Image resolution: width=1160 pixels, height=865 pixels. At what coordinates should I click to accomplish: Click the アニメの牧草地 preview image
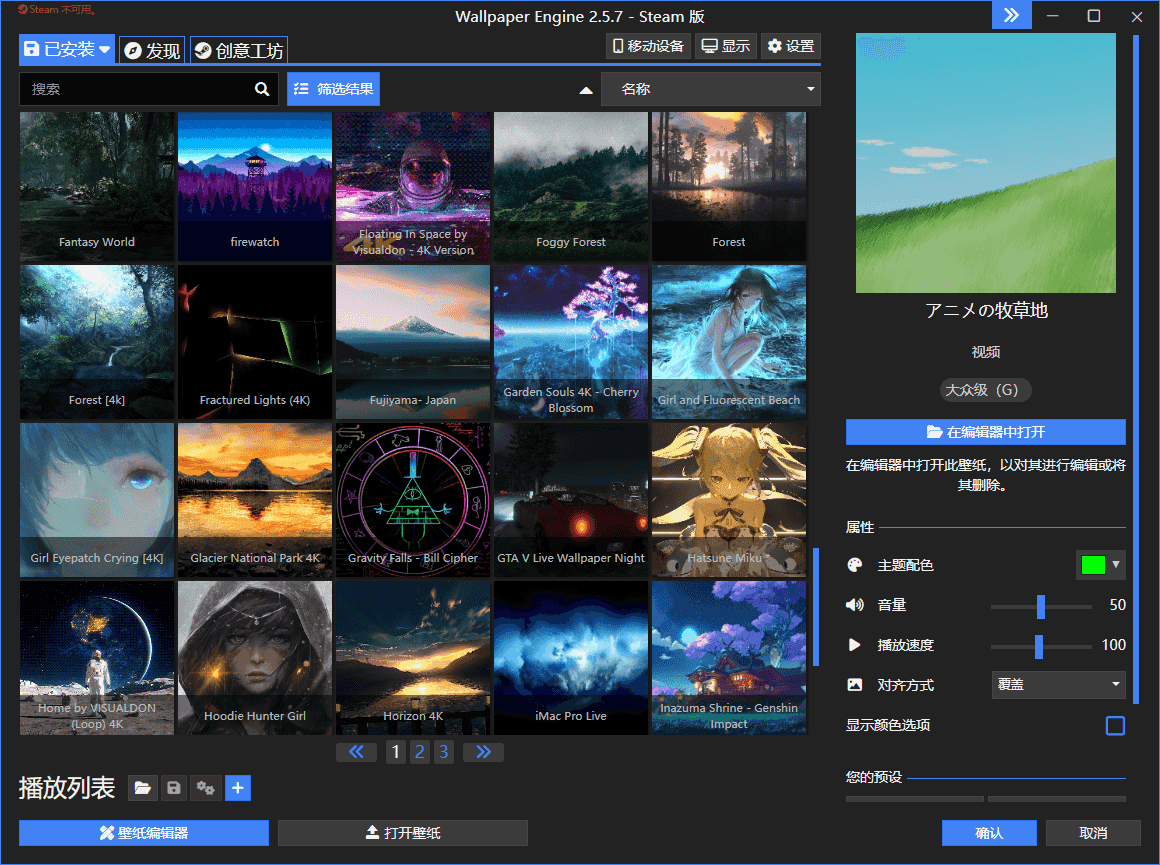pyautogui.click(x=985, y=163)
